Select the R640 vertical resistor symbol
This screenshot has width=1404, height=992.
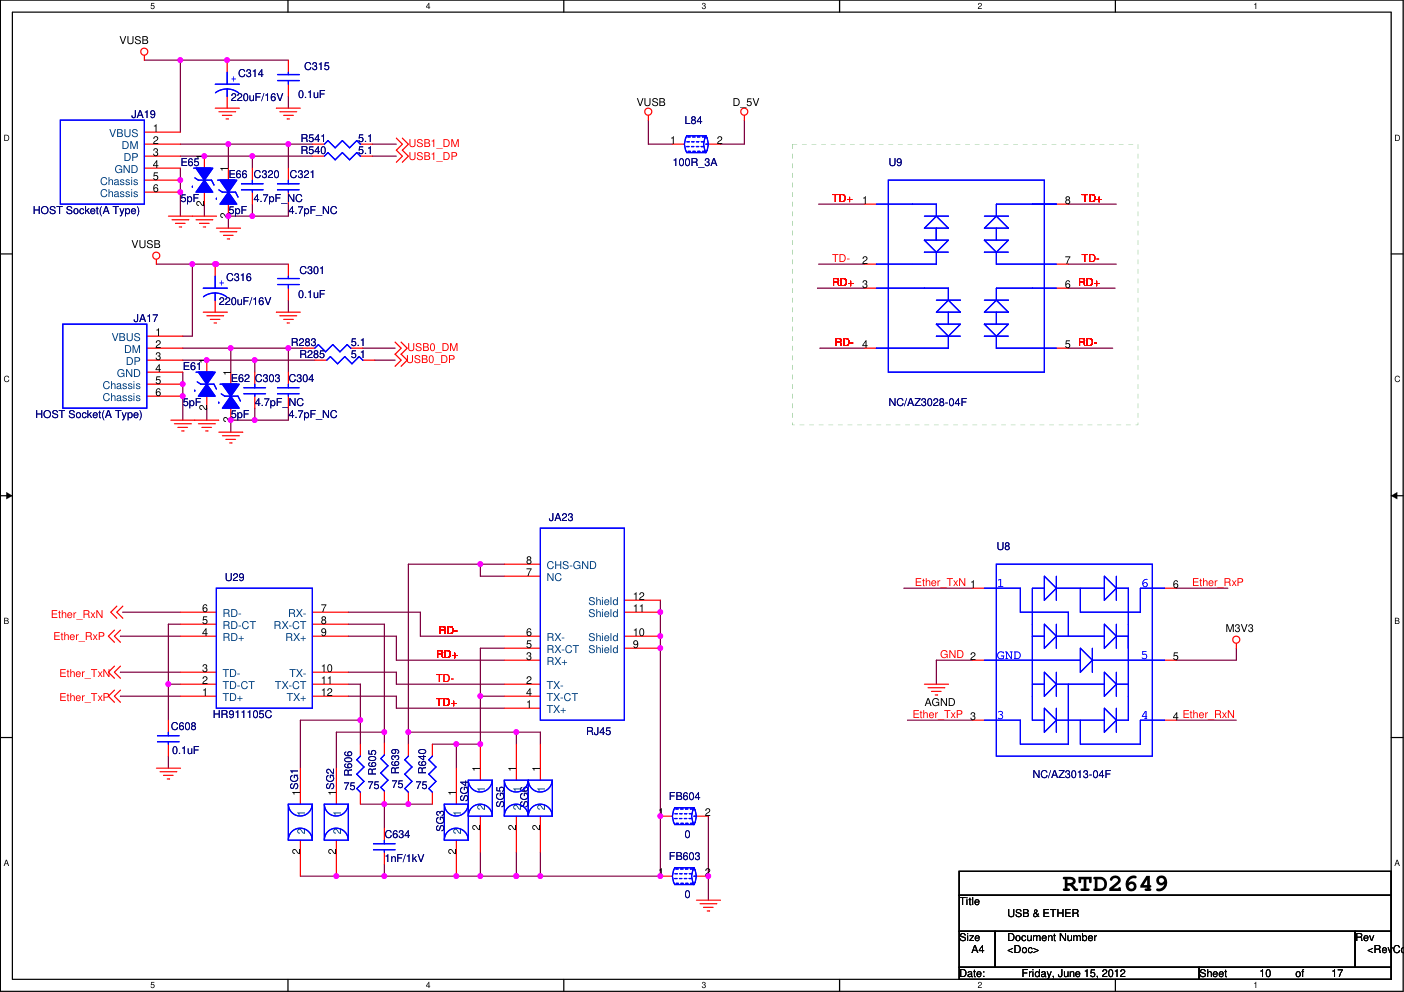click(432, 772)
